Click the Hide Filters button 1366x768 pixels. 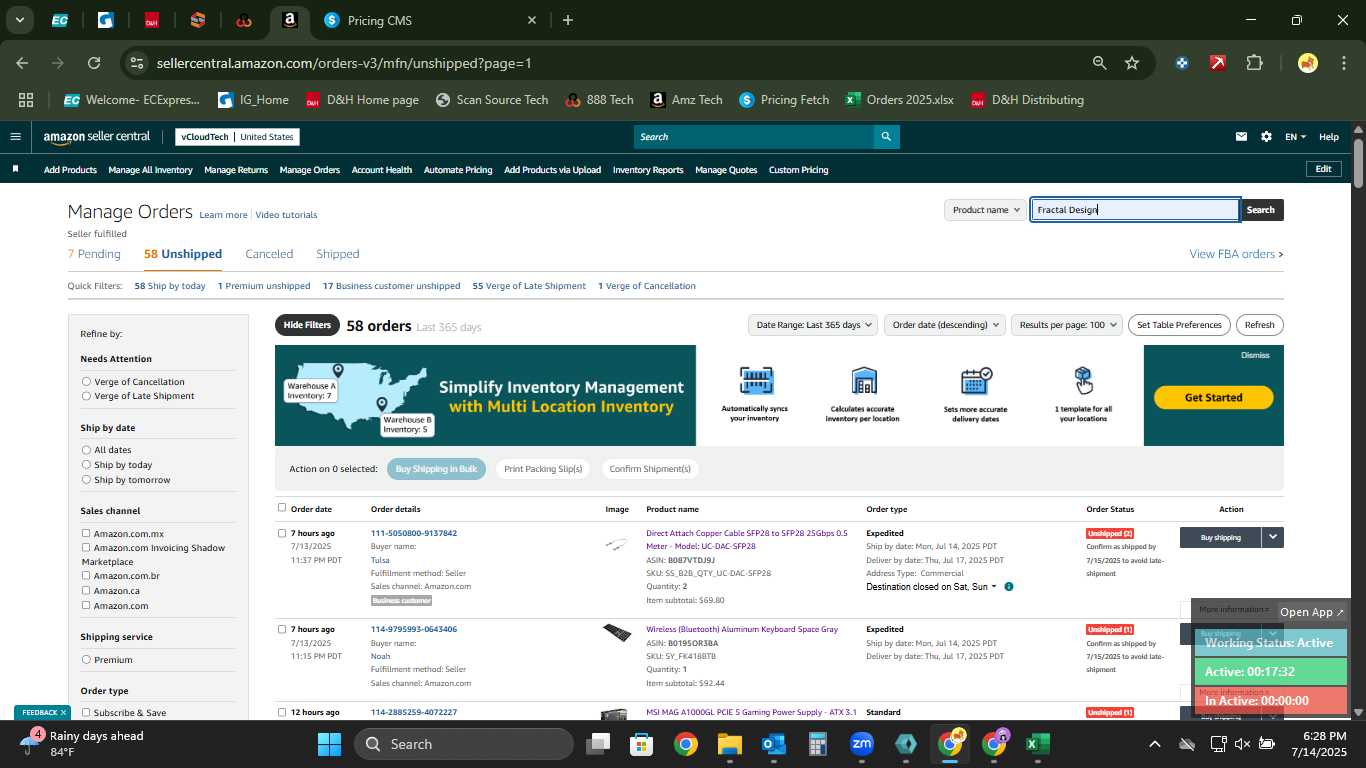(x=307, y=325)
